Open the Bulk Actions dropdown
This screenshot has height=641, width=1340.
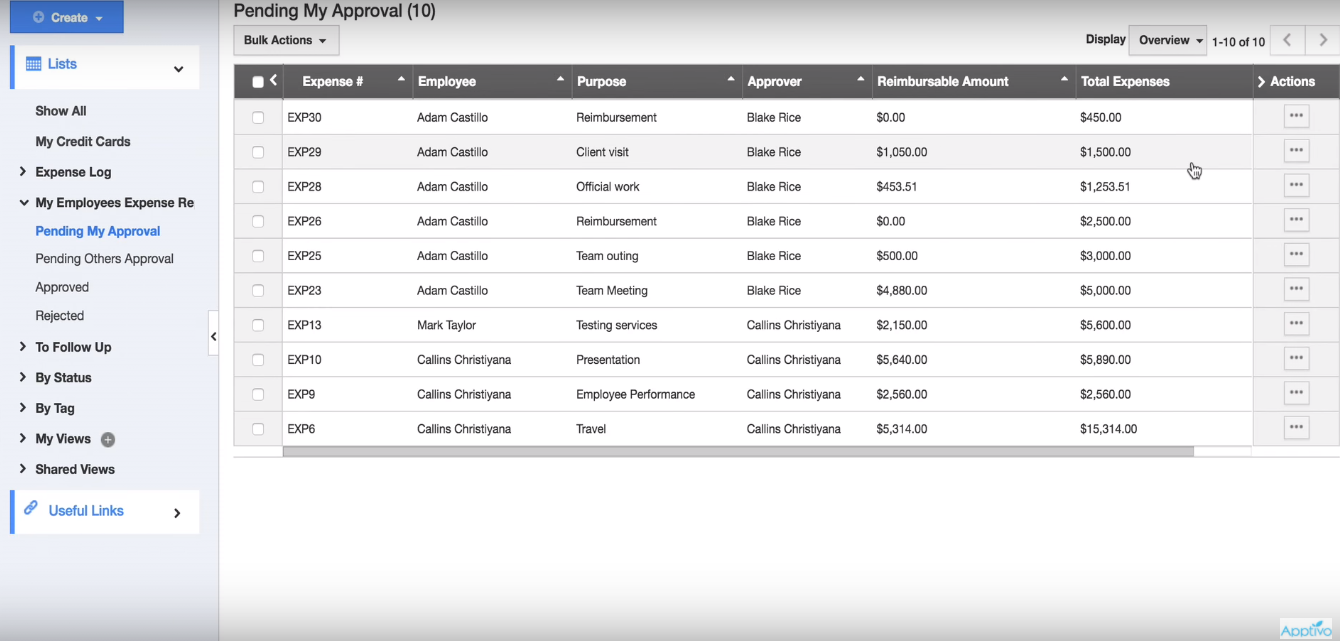tap(285, 40)
